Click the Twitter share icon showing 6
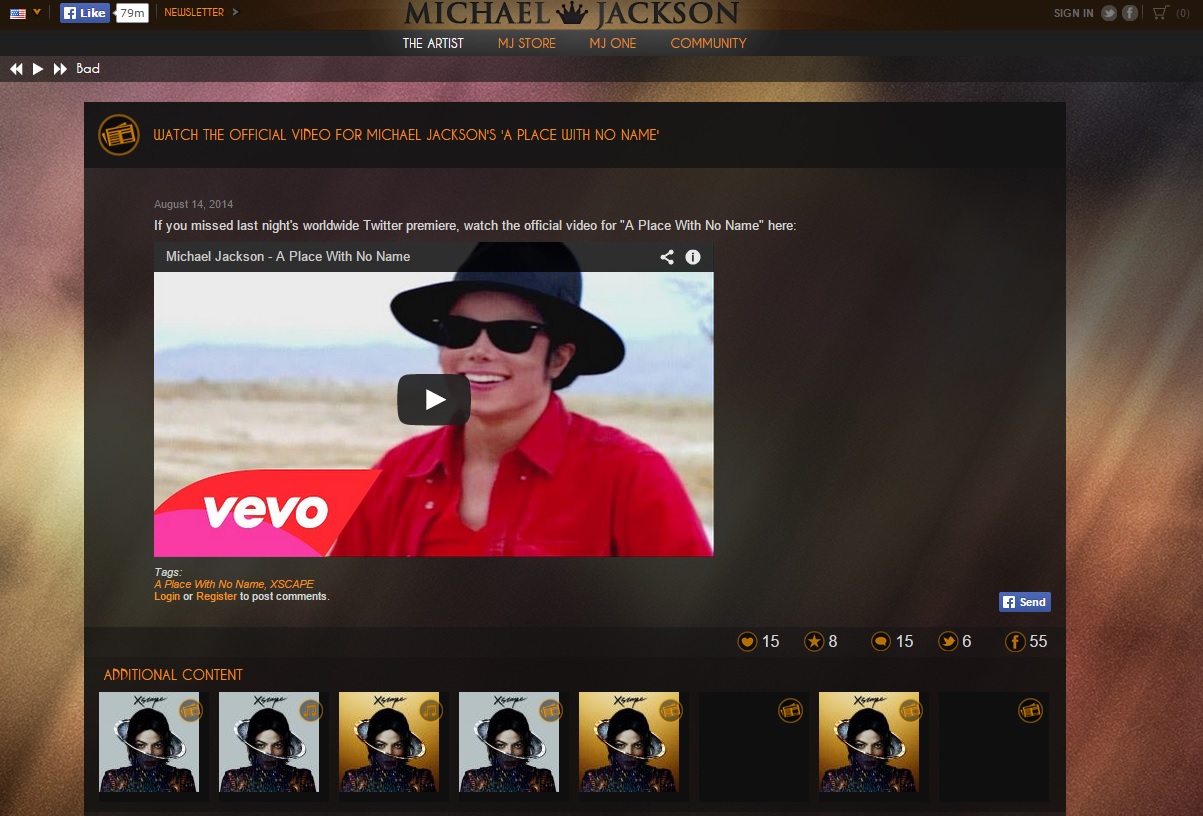Image resolution: width=1203 pixels, height=816 pixels. [948, 642]
